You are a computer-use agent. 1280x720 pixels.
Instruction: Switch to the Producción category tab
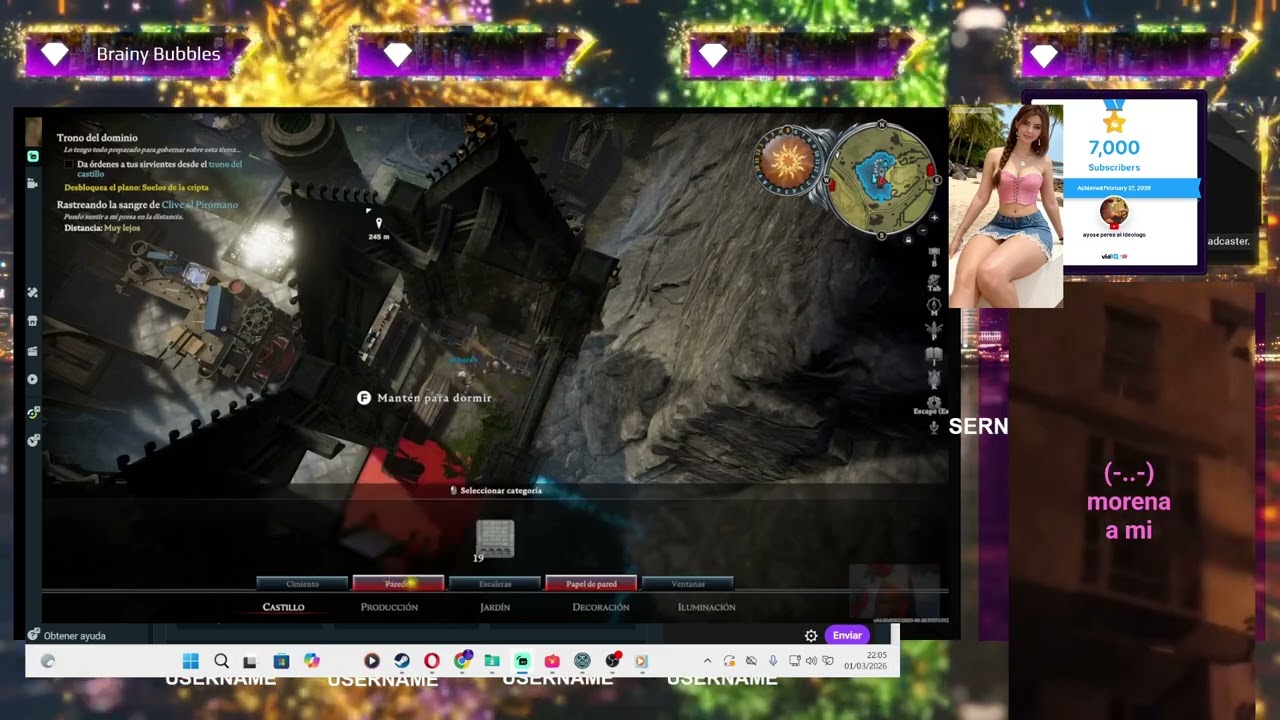click(x=389, y=607)
